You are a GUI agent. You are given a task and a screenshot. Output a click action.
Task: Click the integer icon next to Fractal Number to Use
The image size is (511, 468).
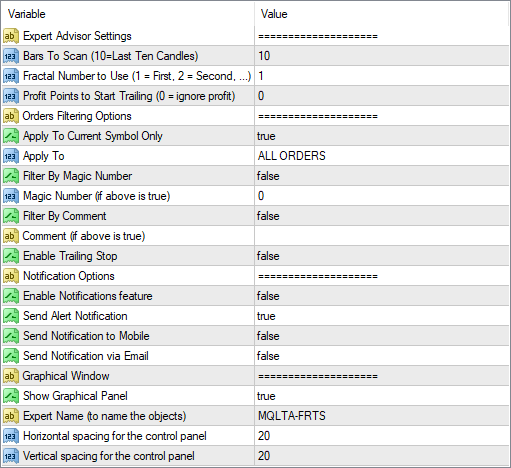click(x=11, y=76)
